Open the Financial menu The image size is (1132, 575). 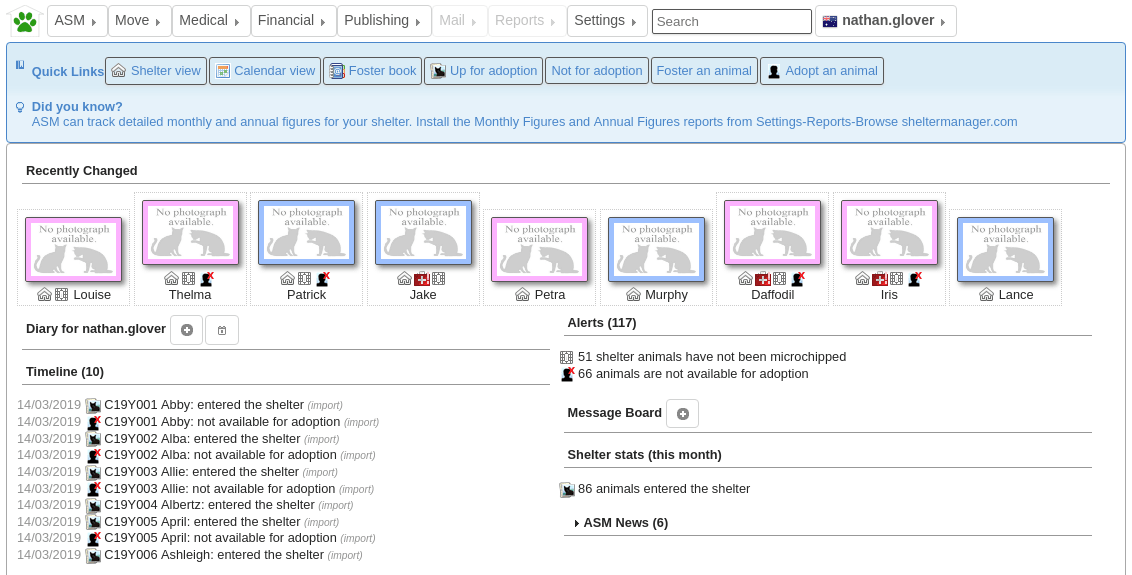coord(292,21)
